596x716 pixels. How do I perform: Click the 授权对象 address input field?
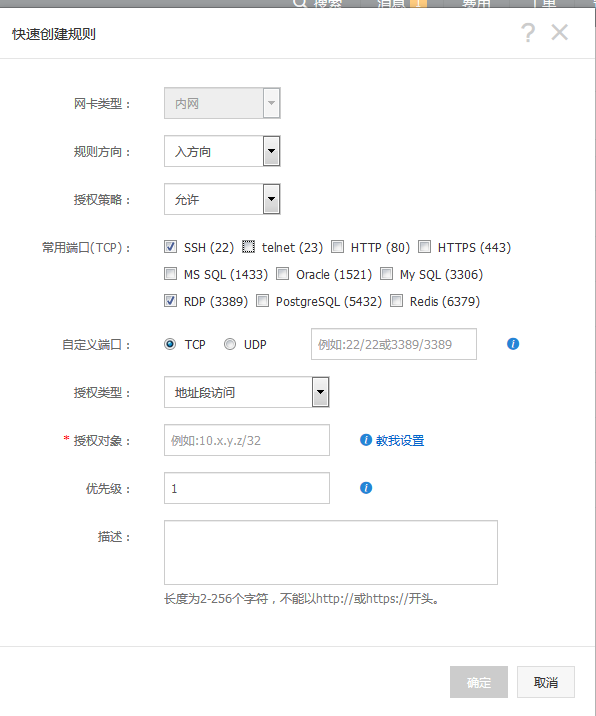click(247, 440)
